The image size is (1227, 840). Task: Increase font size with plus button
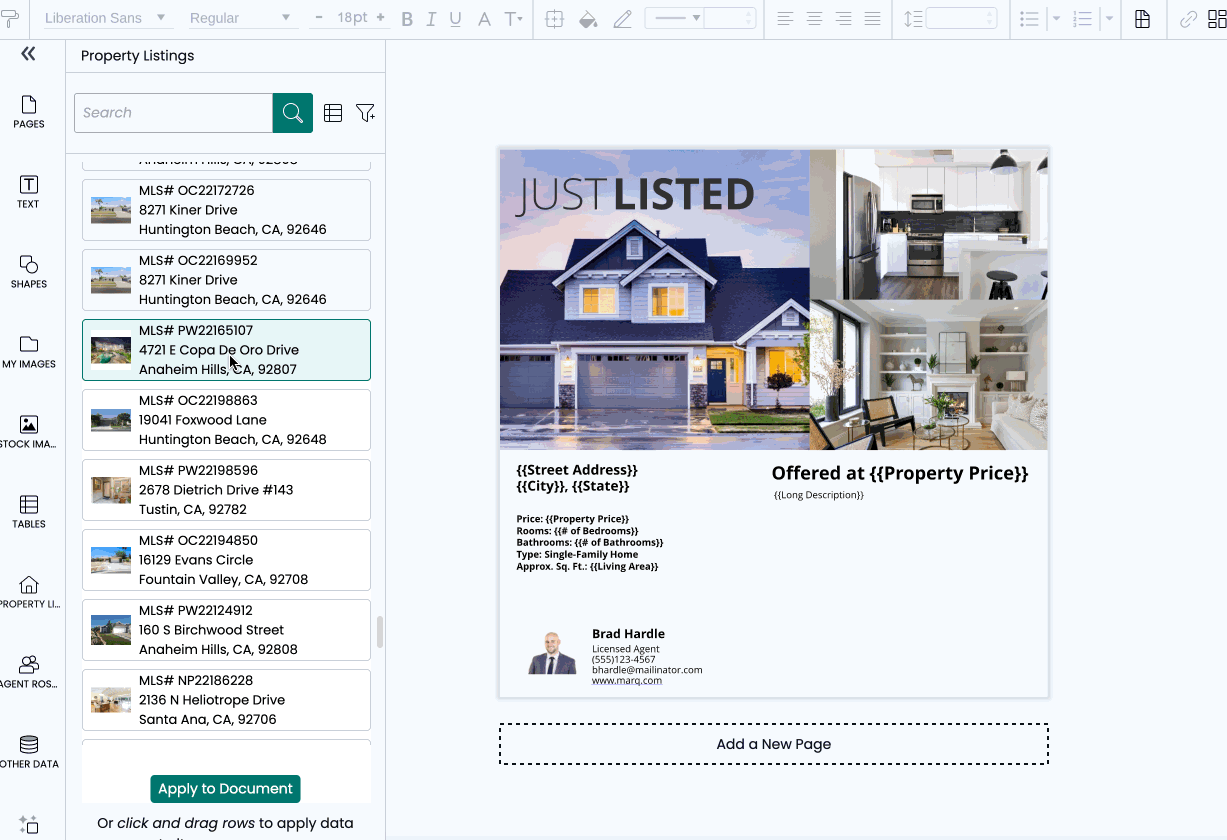click(x=382, y=18)
